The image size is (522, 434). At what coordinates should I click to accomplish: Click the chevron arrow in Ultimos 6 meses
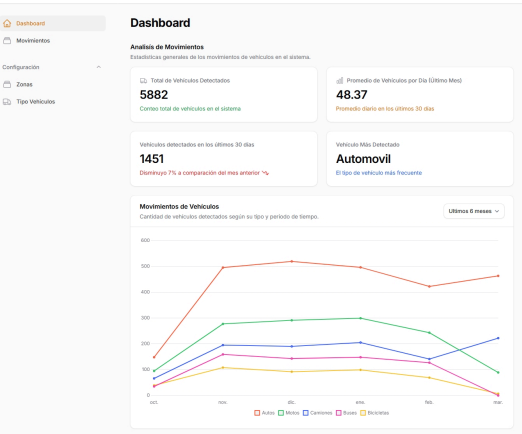[497, 211]
